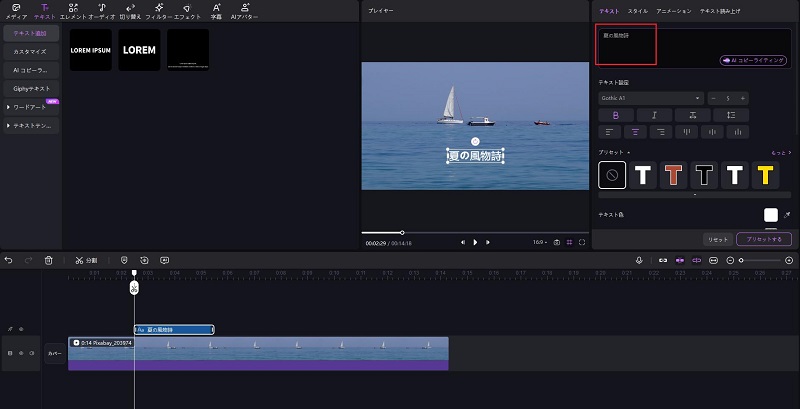Click the undo arrow in timeline toolbar
Screen dimensions: 800x409
8,260
